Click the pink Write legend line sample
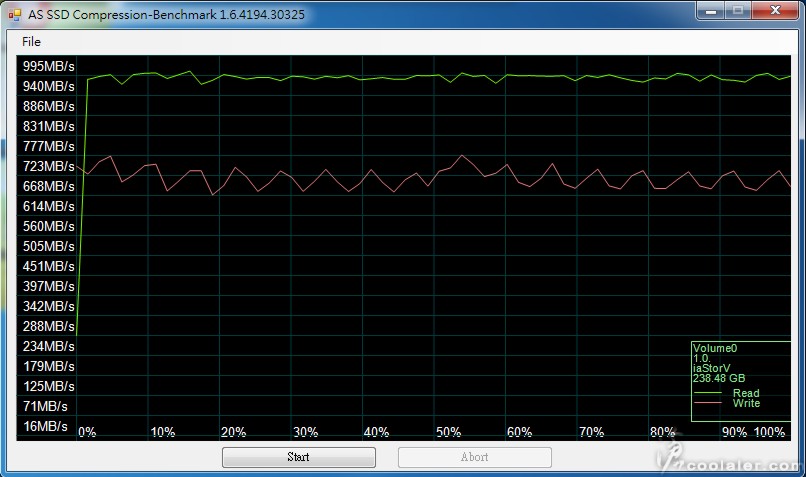The width and height of the screenshot is (806, 477). coord(707,403)
